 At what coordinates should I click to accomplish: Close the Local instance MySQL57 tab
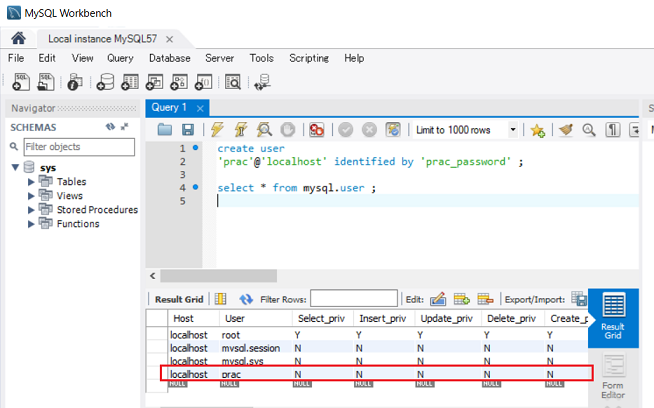click(169, 39)
